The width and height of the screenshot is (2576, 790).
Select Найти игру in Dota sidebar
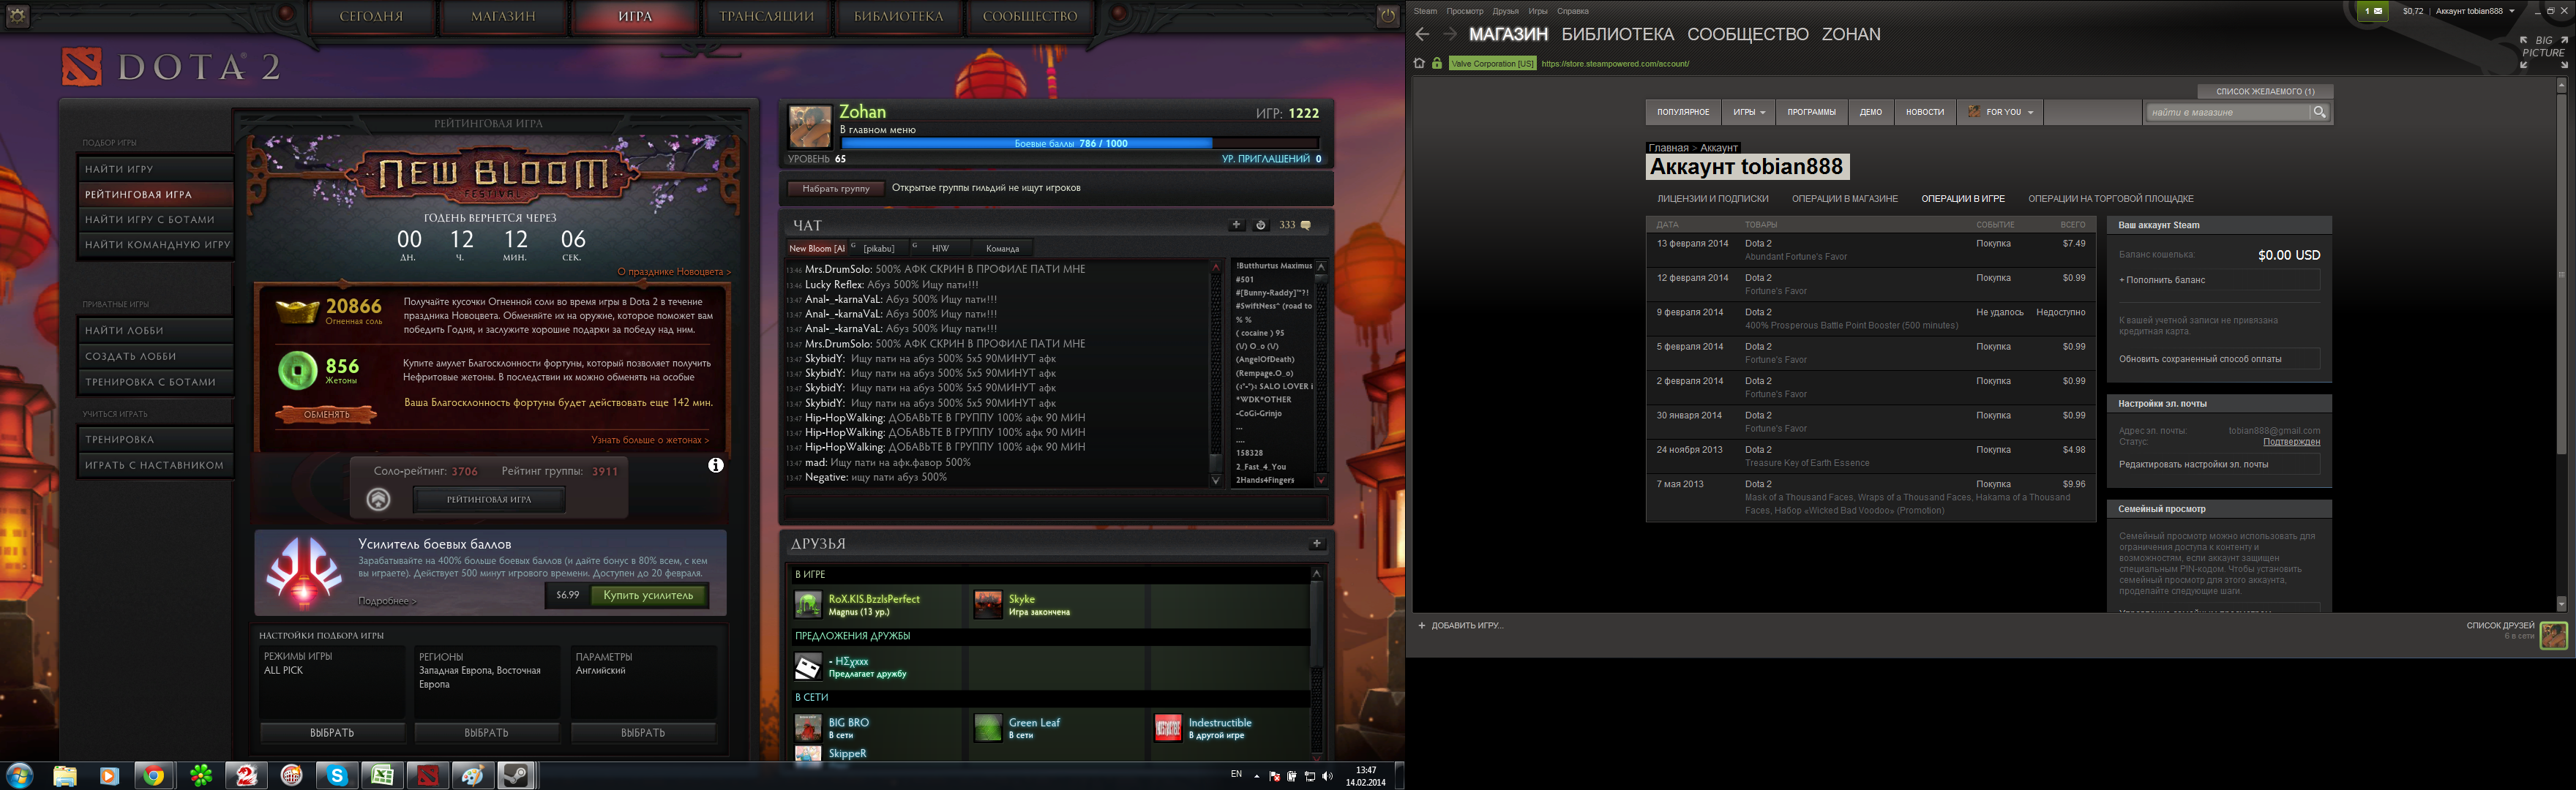point(155,169)
